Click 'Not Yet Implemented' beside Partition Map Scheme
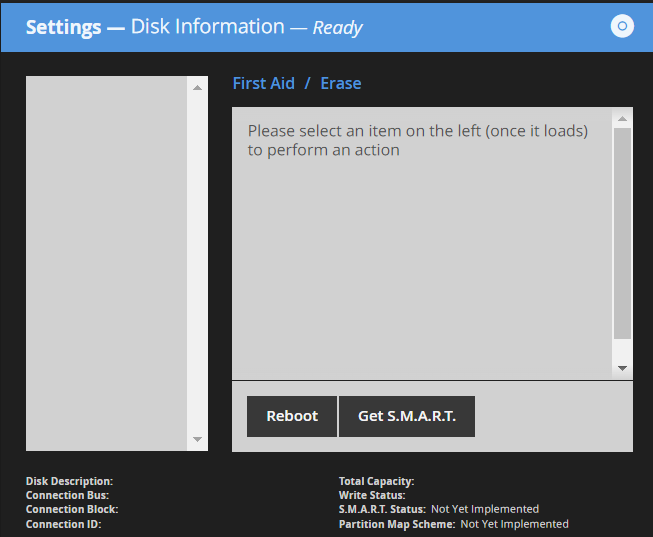Viewport: 653px width, 537px height. point(514,524)
